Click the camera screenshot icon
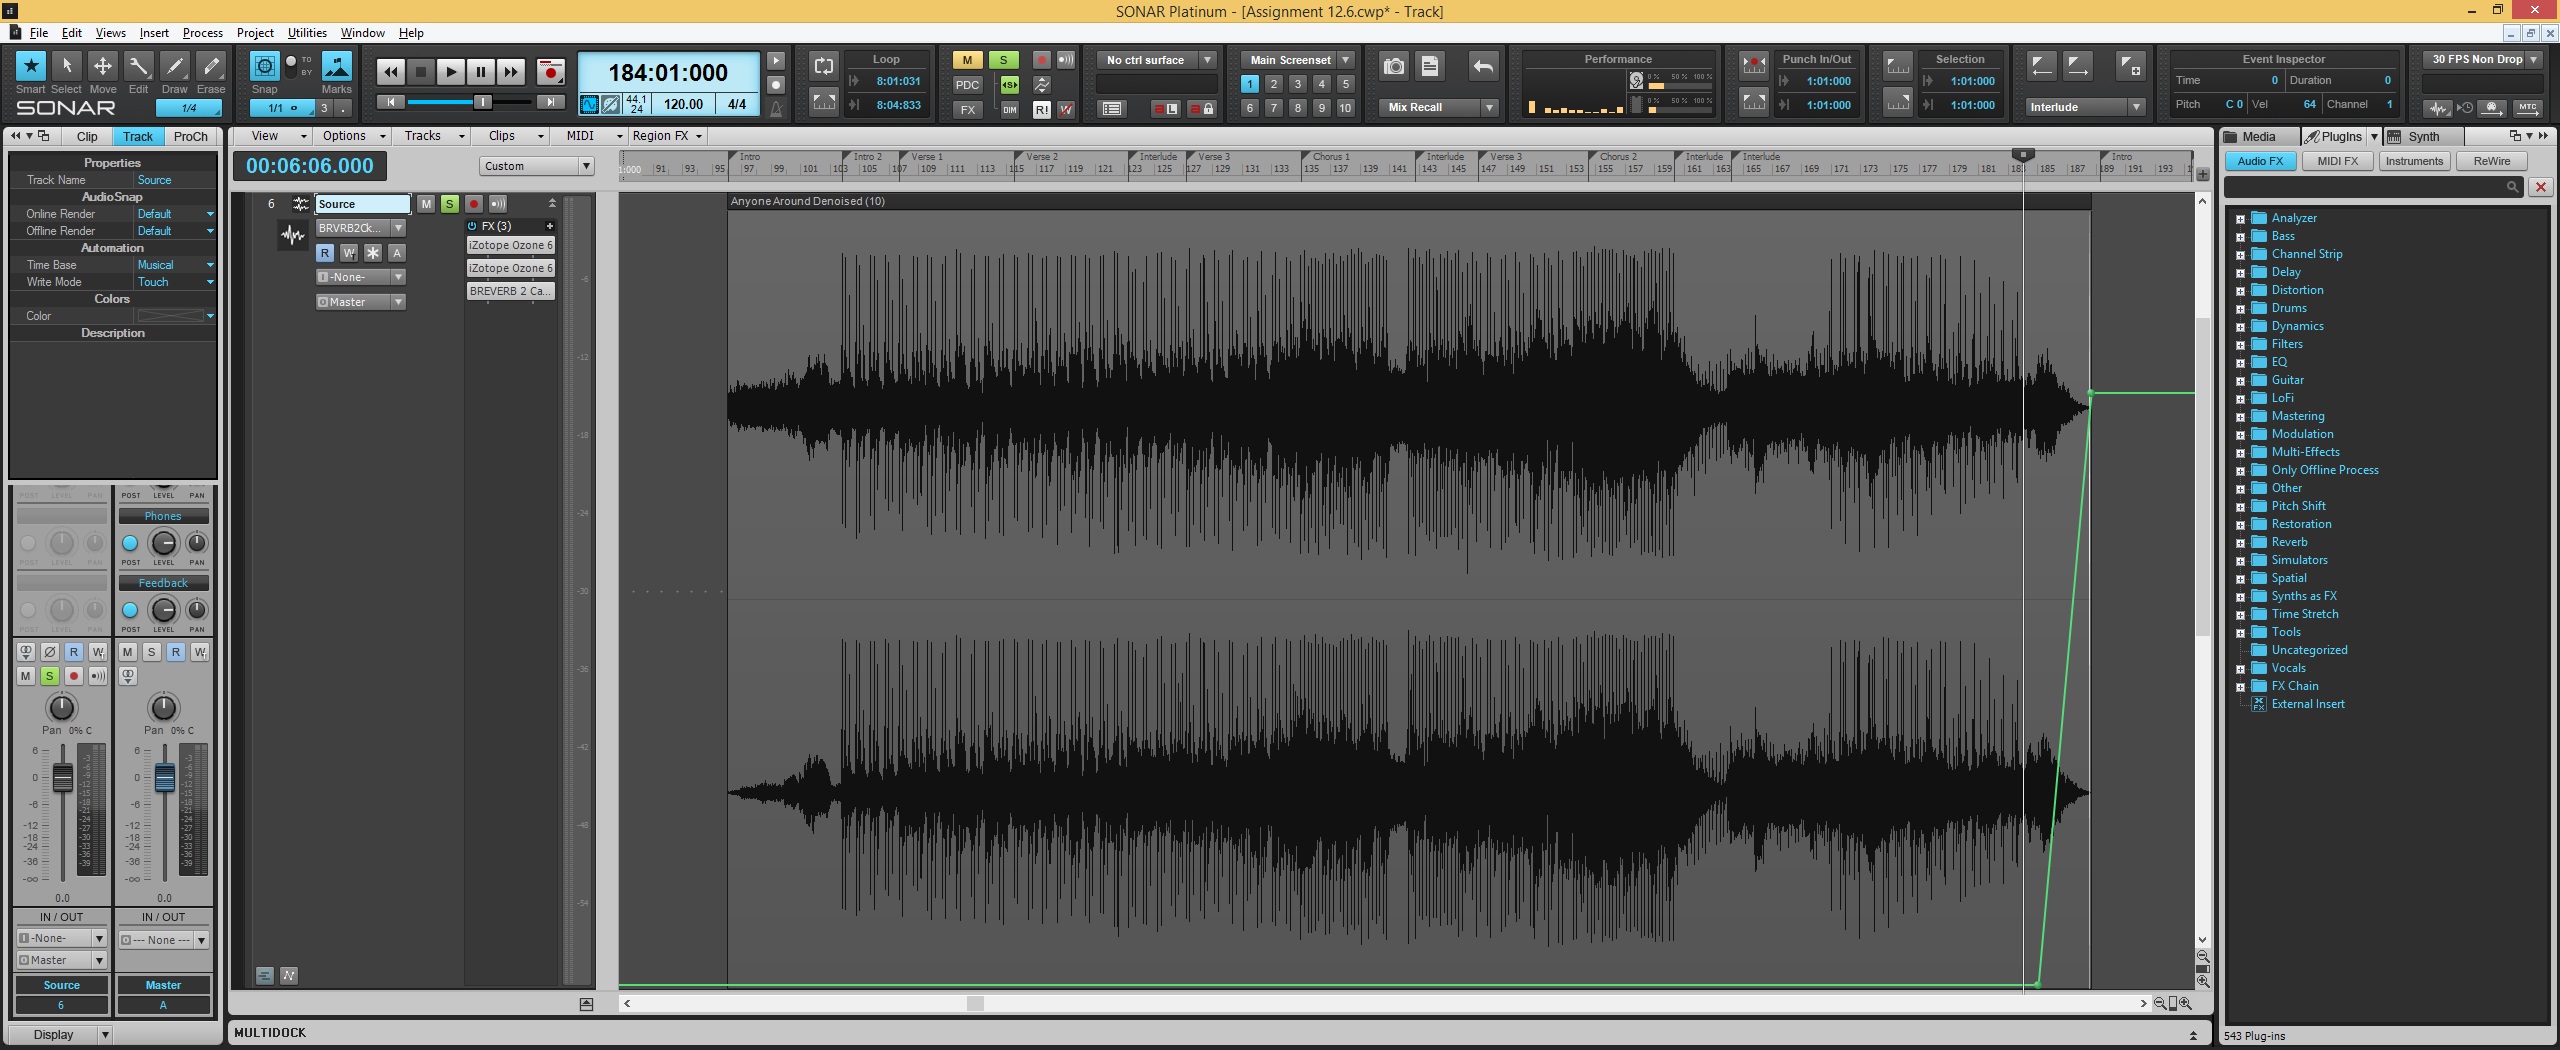 tap(1393, 67)
